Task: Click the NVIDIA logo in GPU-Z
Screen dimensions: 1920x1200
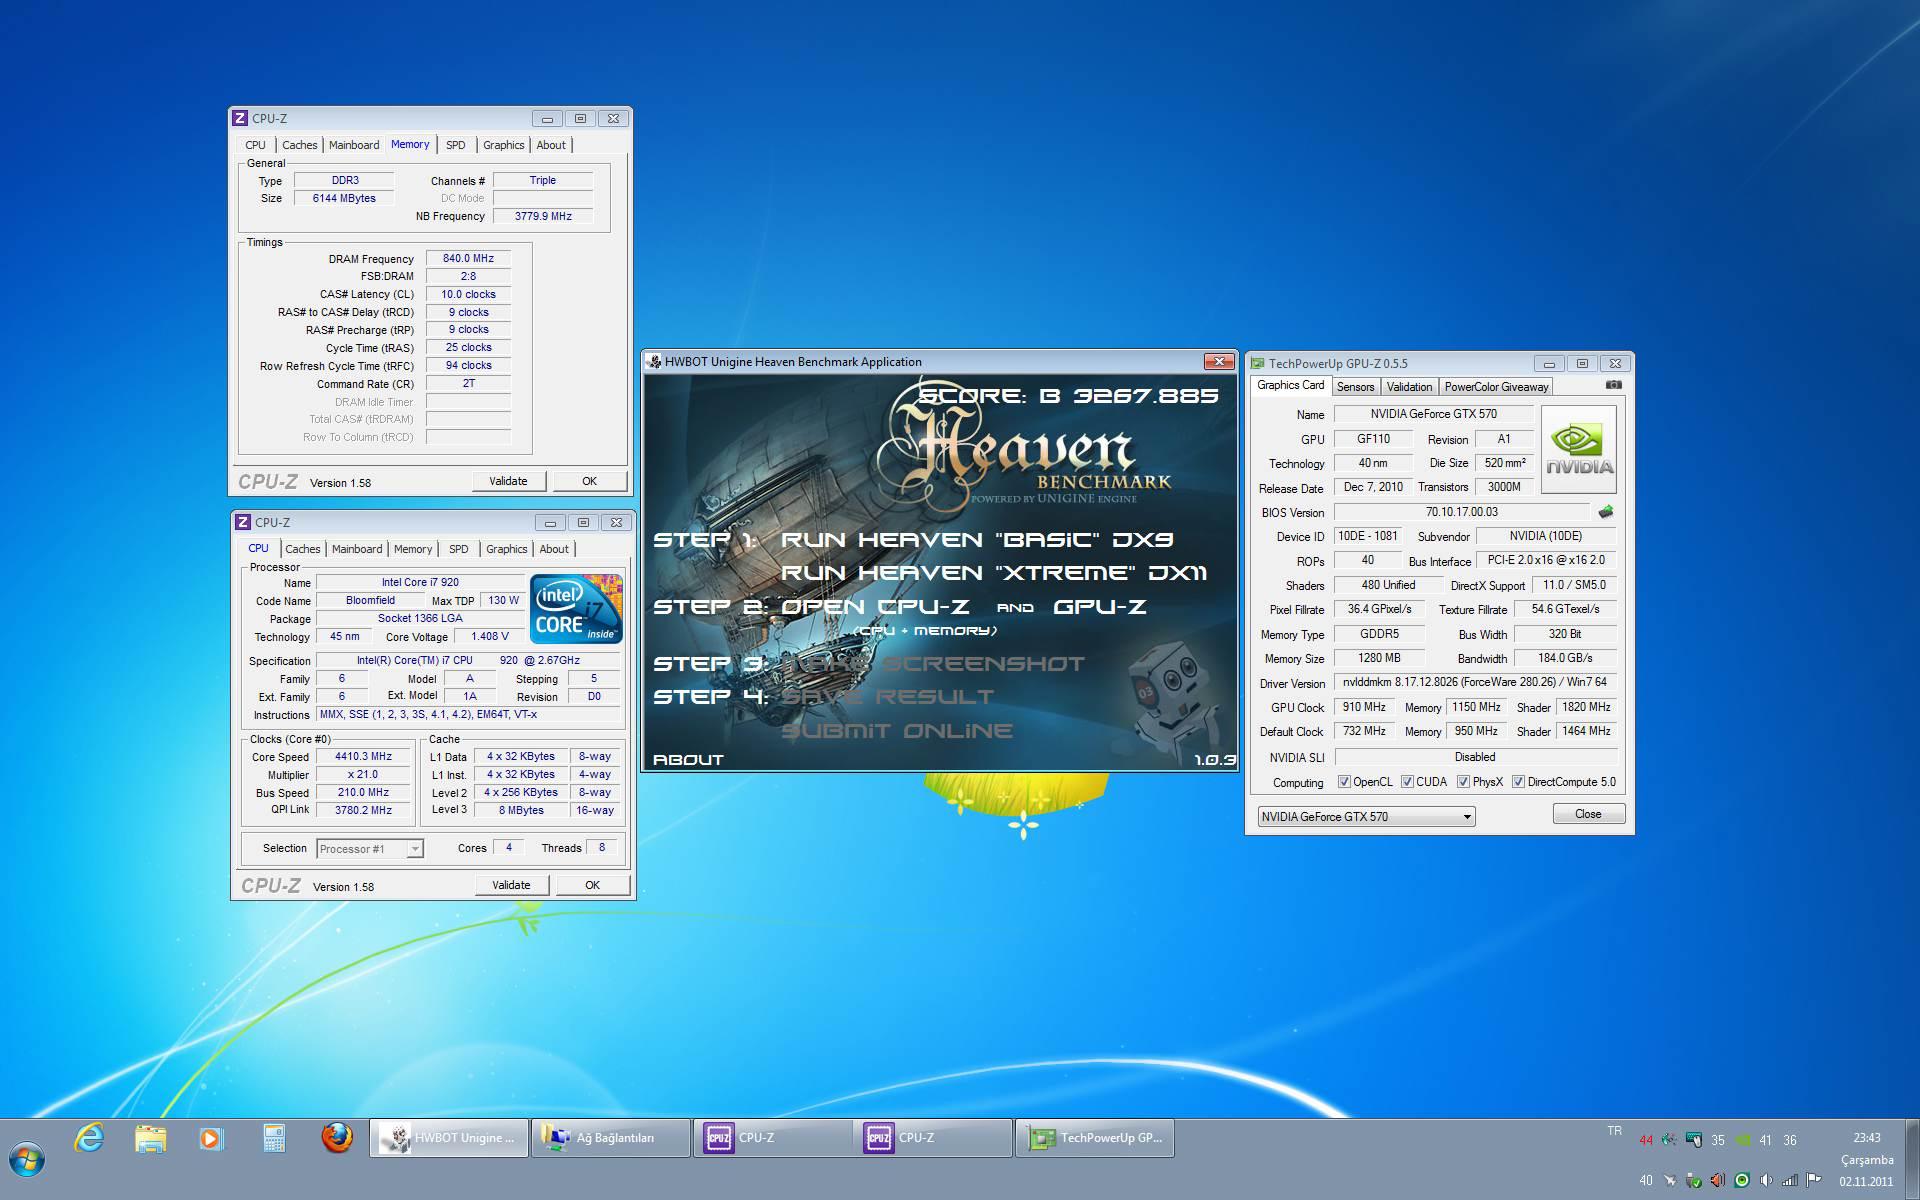Action: click(x=1579, y=449)
